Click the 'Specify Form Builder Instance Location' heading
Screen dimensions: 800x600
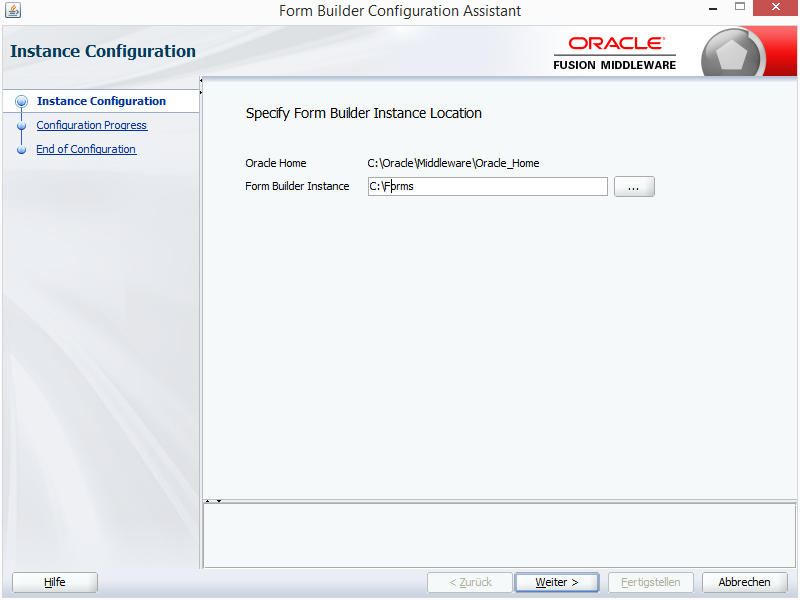(364, 113)
